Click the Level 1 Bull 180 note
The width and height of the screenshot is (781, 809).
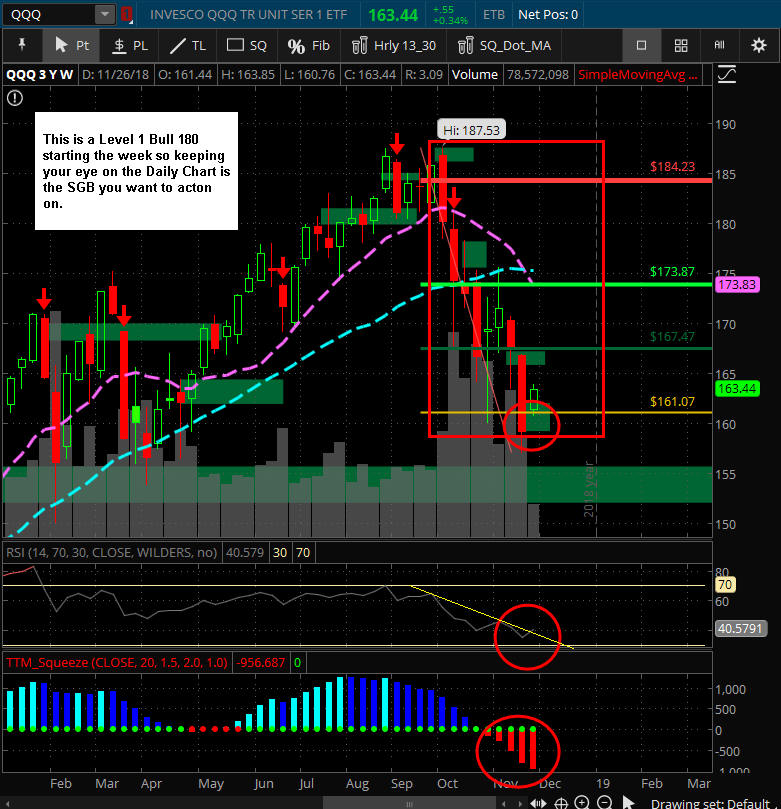tap(136, 171)
